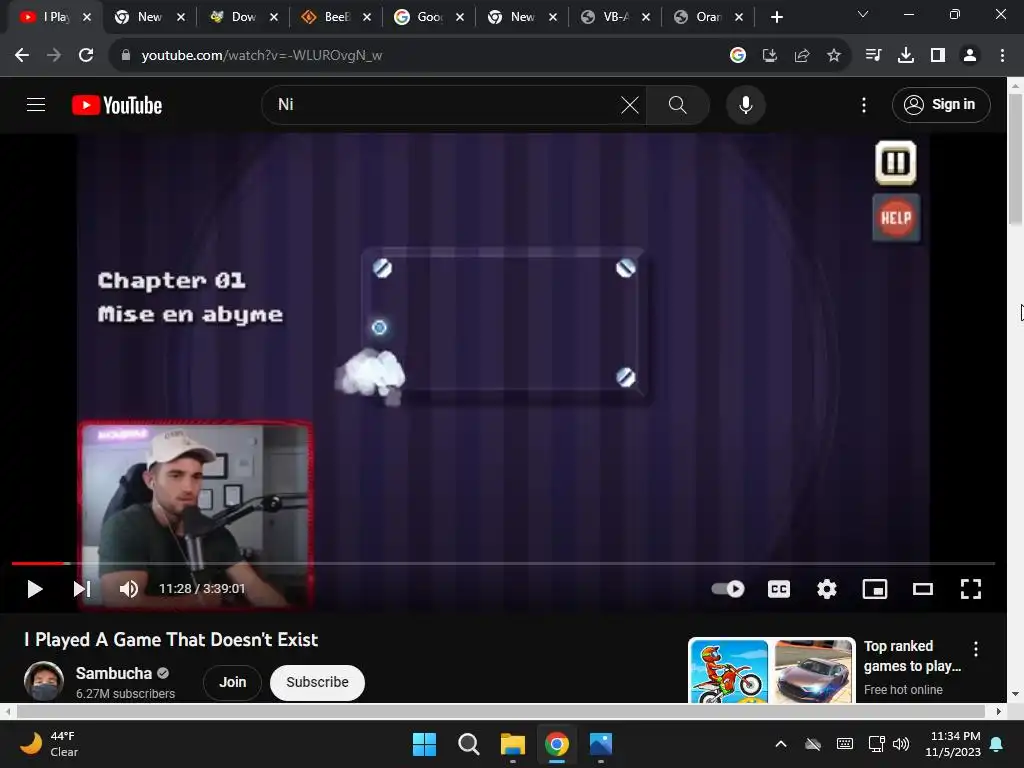This screenshot has width=1024, height=768.
Task: Enable miniplayer mode
Action: pos(874,589)
